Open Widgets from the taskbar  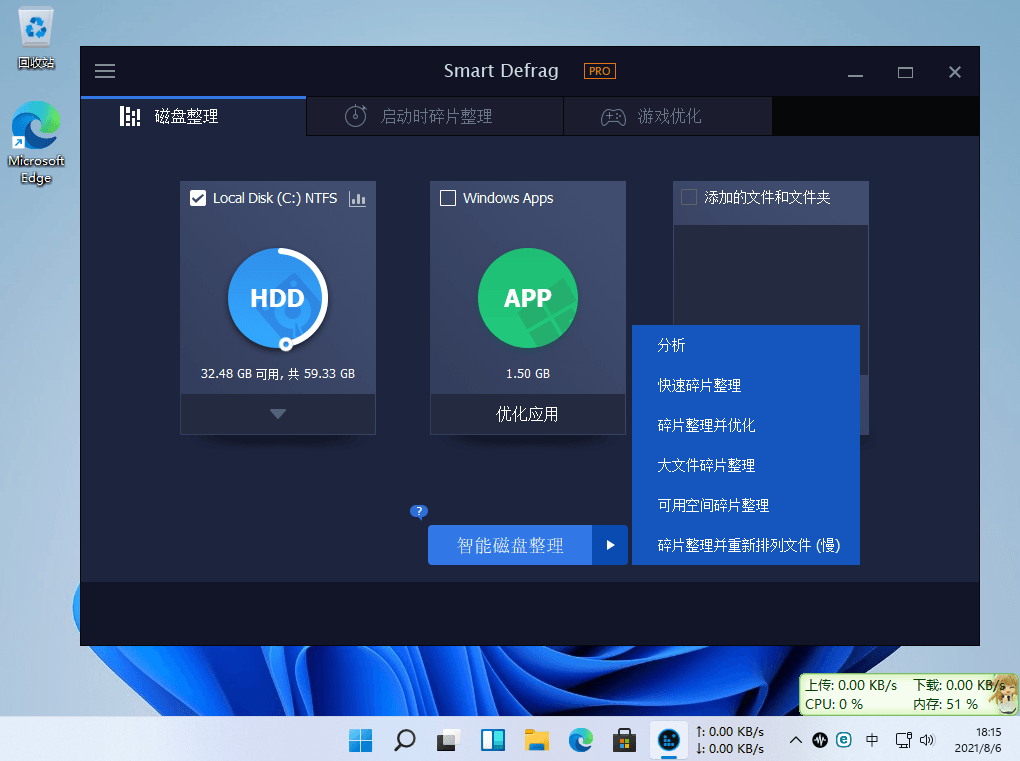[492, 740]
